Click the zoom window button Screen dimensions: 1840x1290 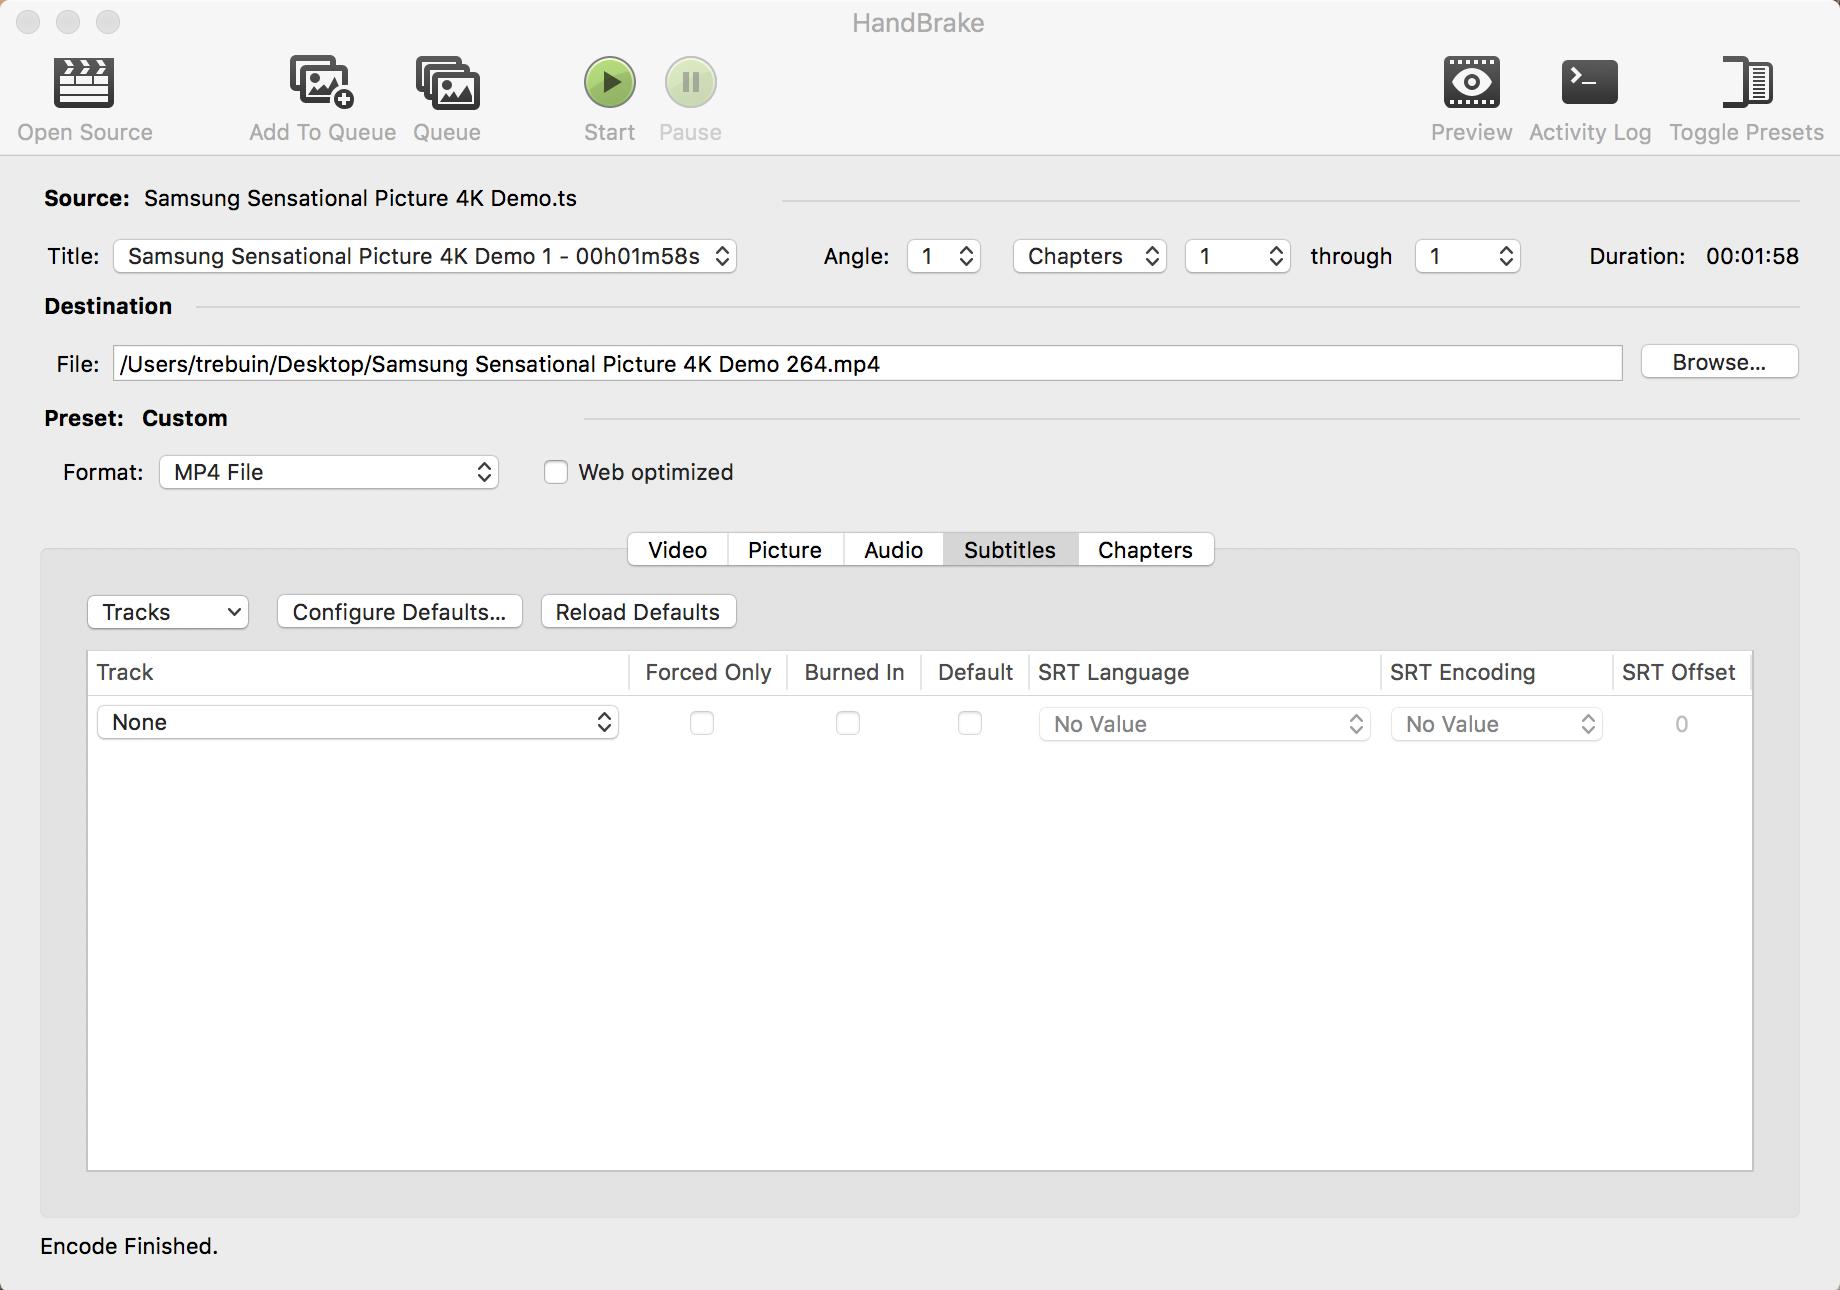108,22
